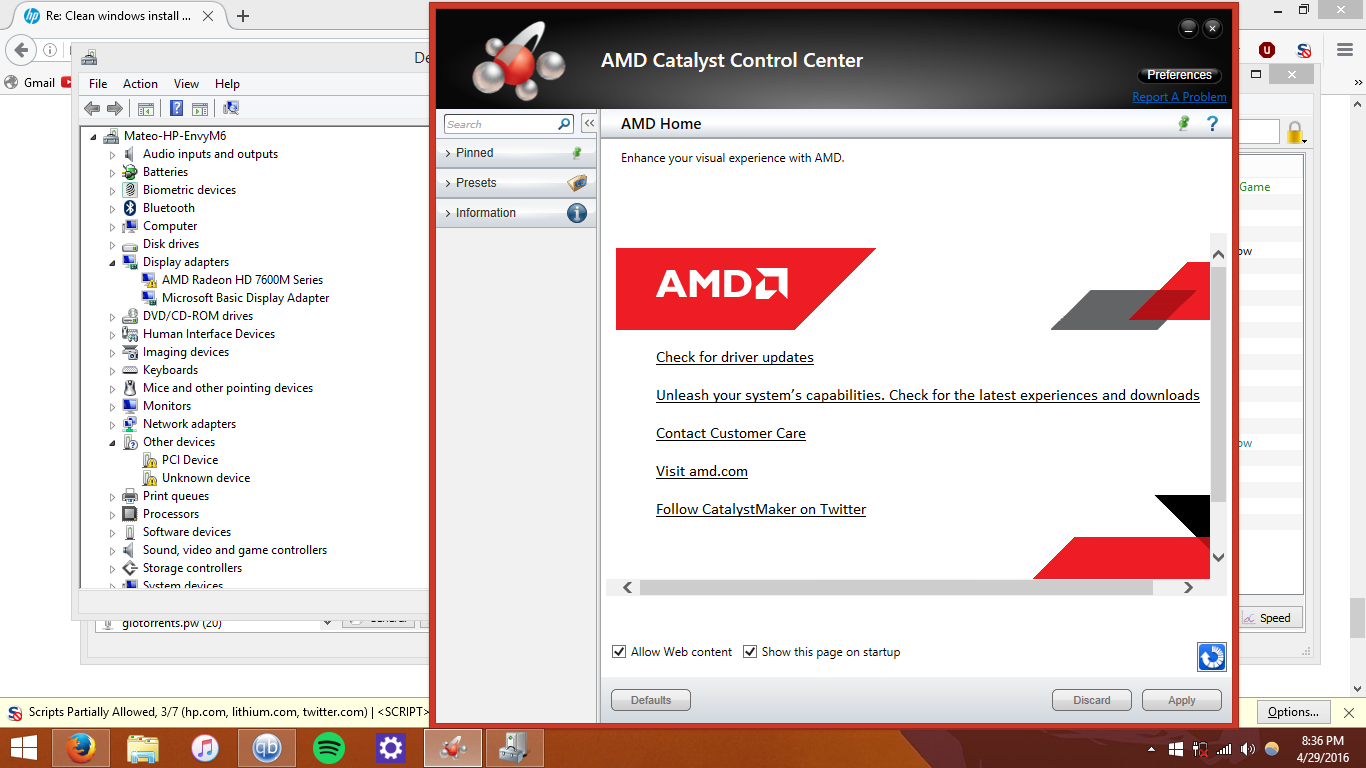Collapse the Display adapters tree node
1366x768 pixels.
(113, 262)
